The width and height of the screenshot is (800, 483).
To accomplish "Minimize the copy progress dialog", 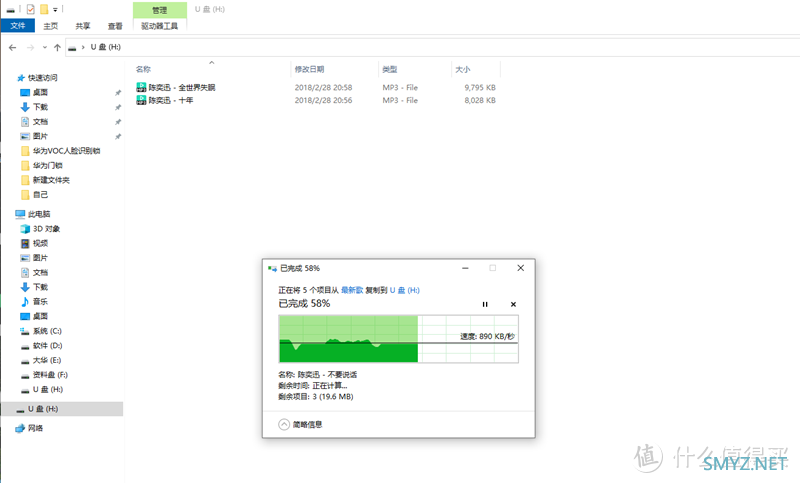I will coord(465,268).
